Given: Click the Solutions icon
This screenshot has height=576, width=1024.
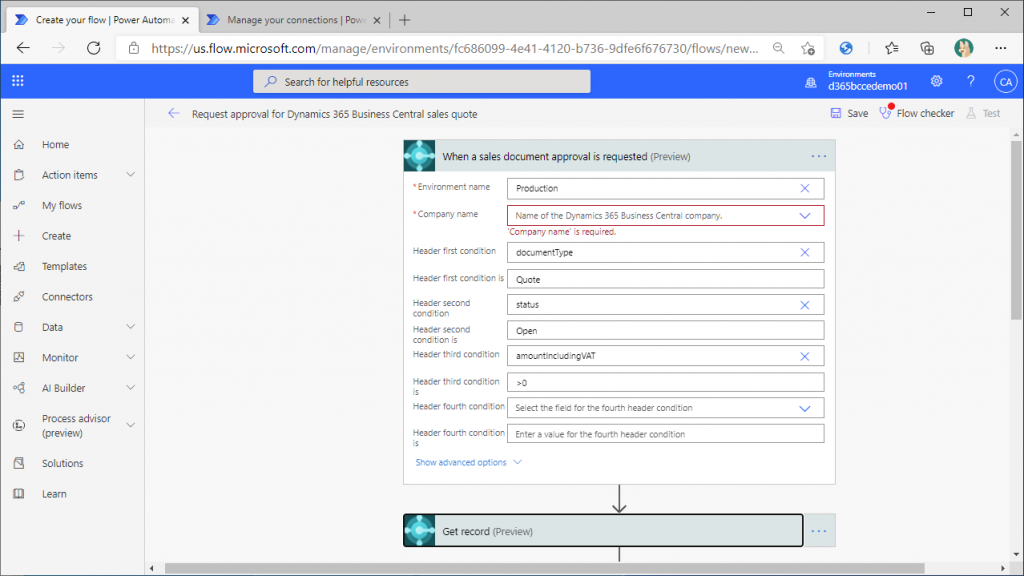Looking at the screenshot, I should (19, 463).
